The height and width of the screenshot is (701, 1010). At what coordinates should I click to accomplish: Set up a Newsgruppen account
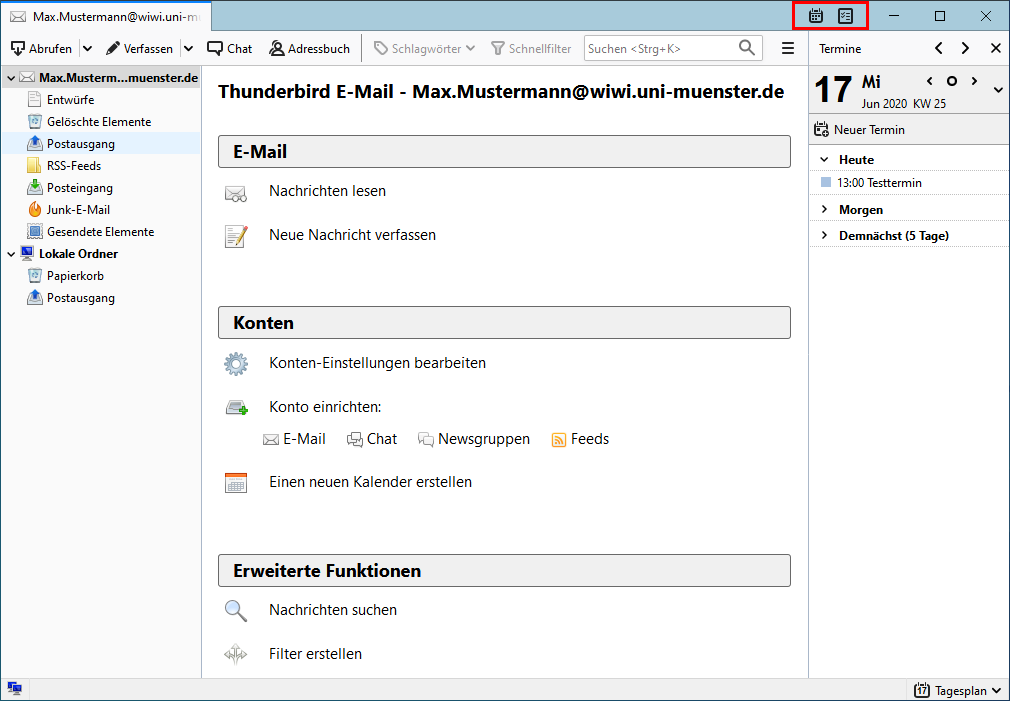click(x=474, y=439)
